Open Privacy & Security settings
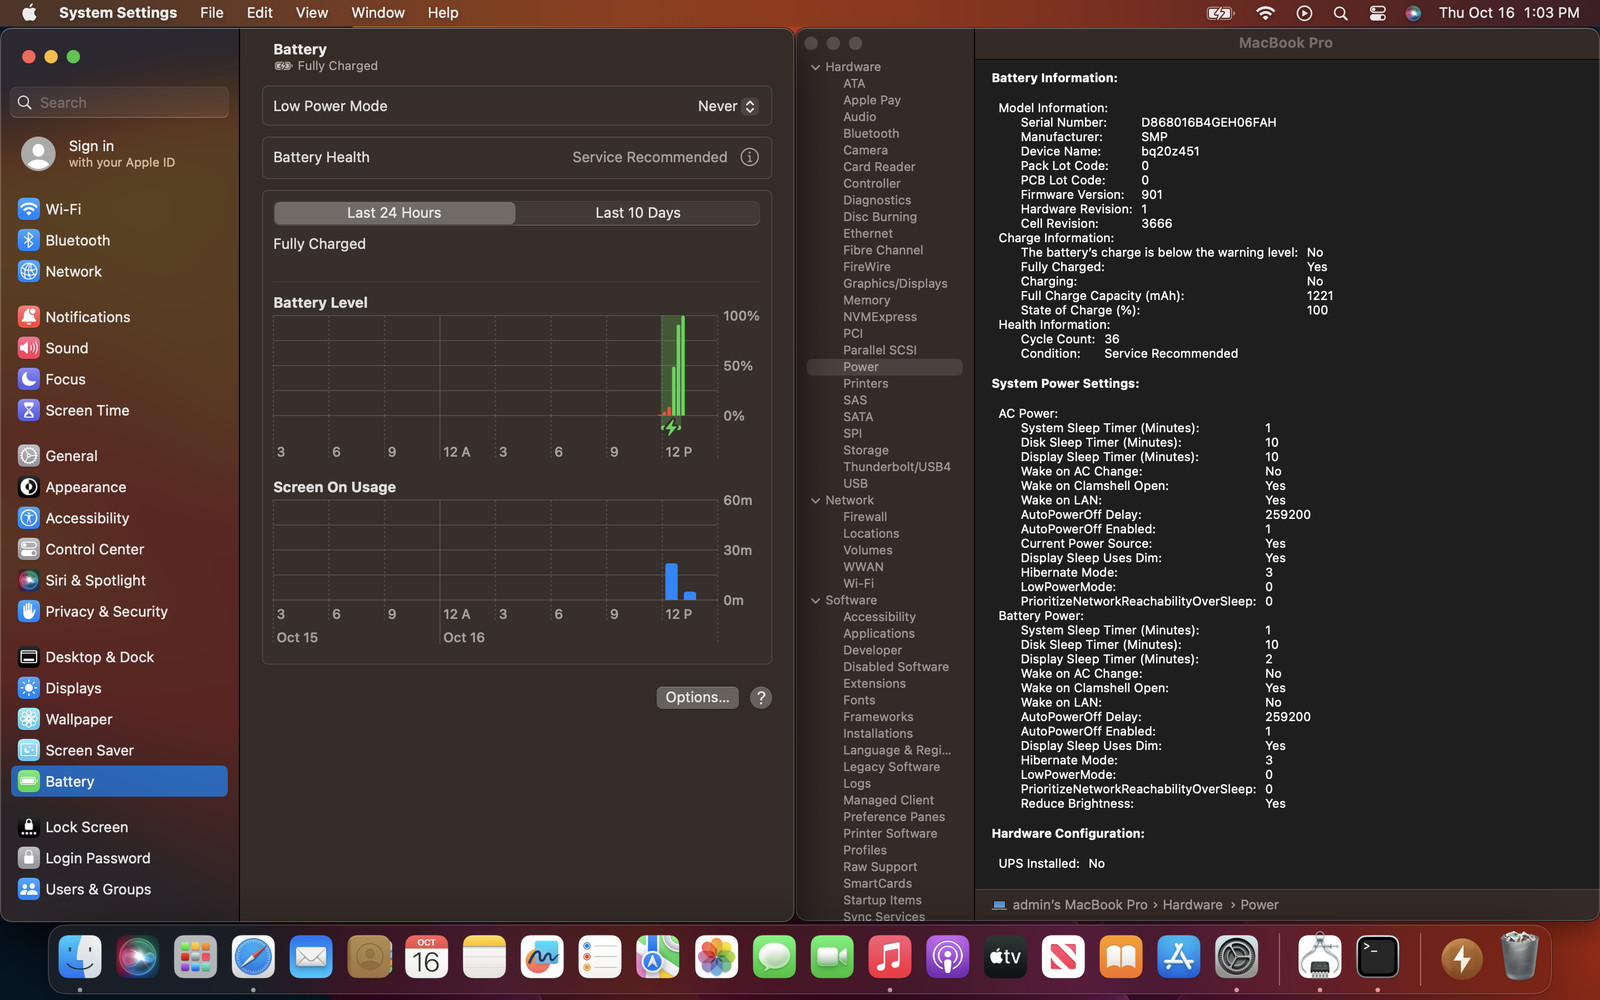The width and height of the screenshot is (1600, 1000). 106,611
